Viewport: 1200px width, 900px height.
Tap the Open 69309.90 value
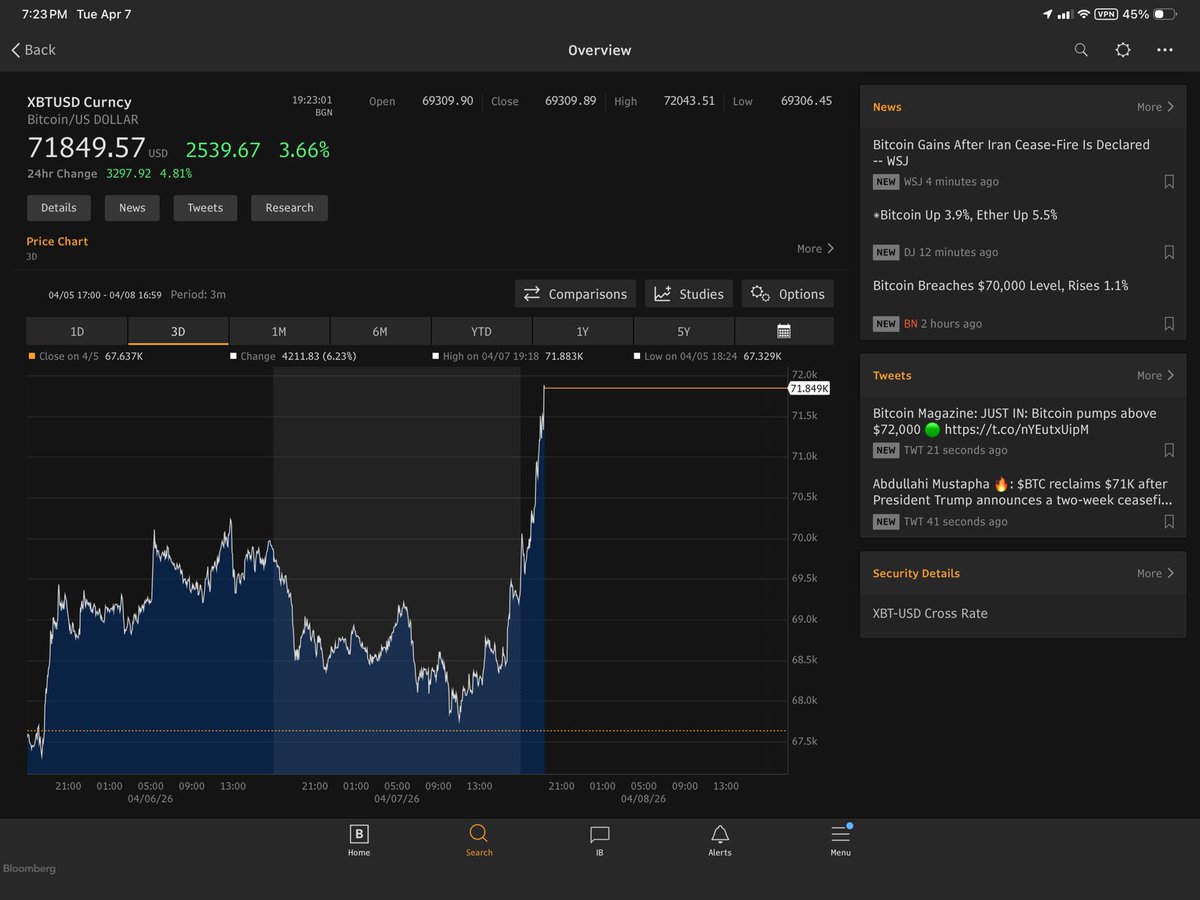(x=448, y=101)
